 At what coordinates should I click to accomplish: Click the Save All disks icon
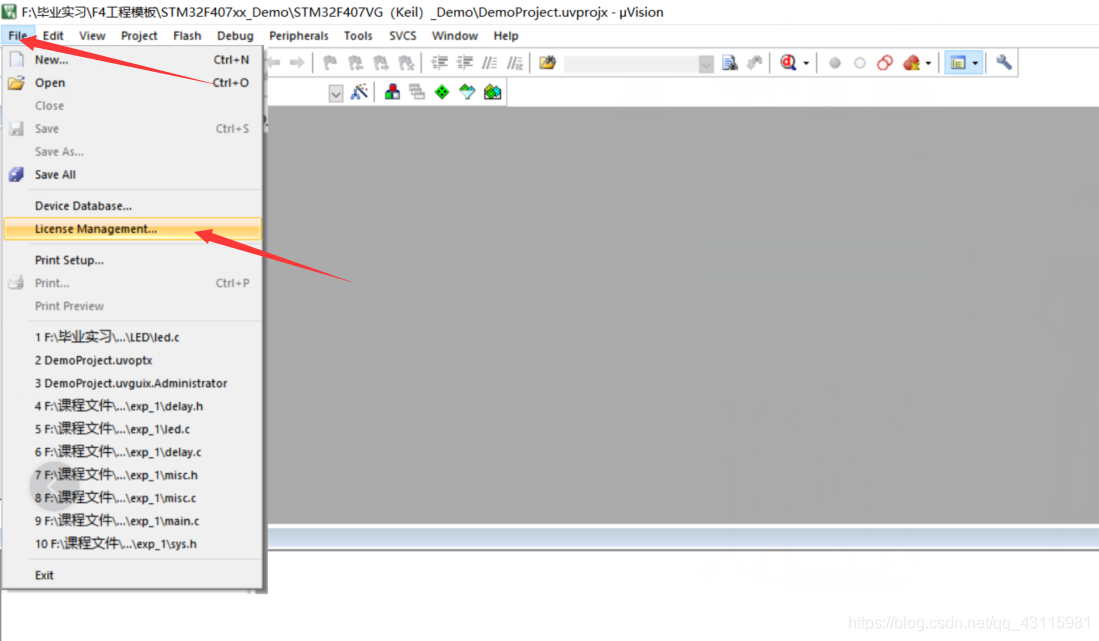click(x=16, y=174)
